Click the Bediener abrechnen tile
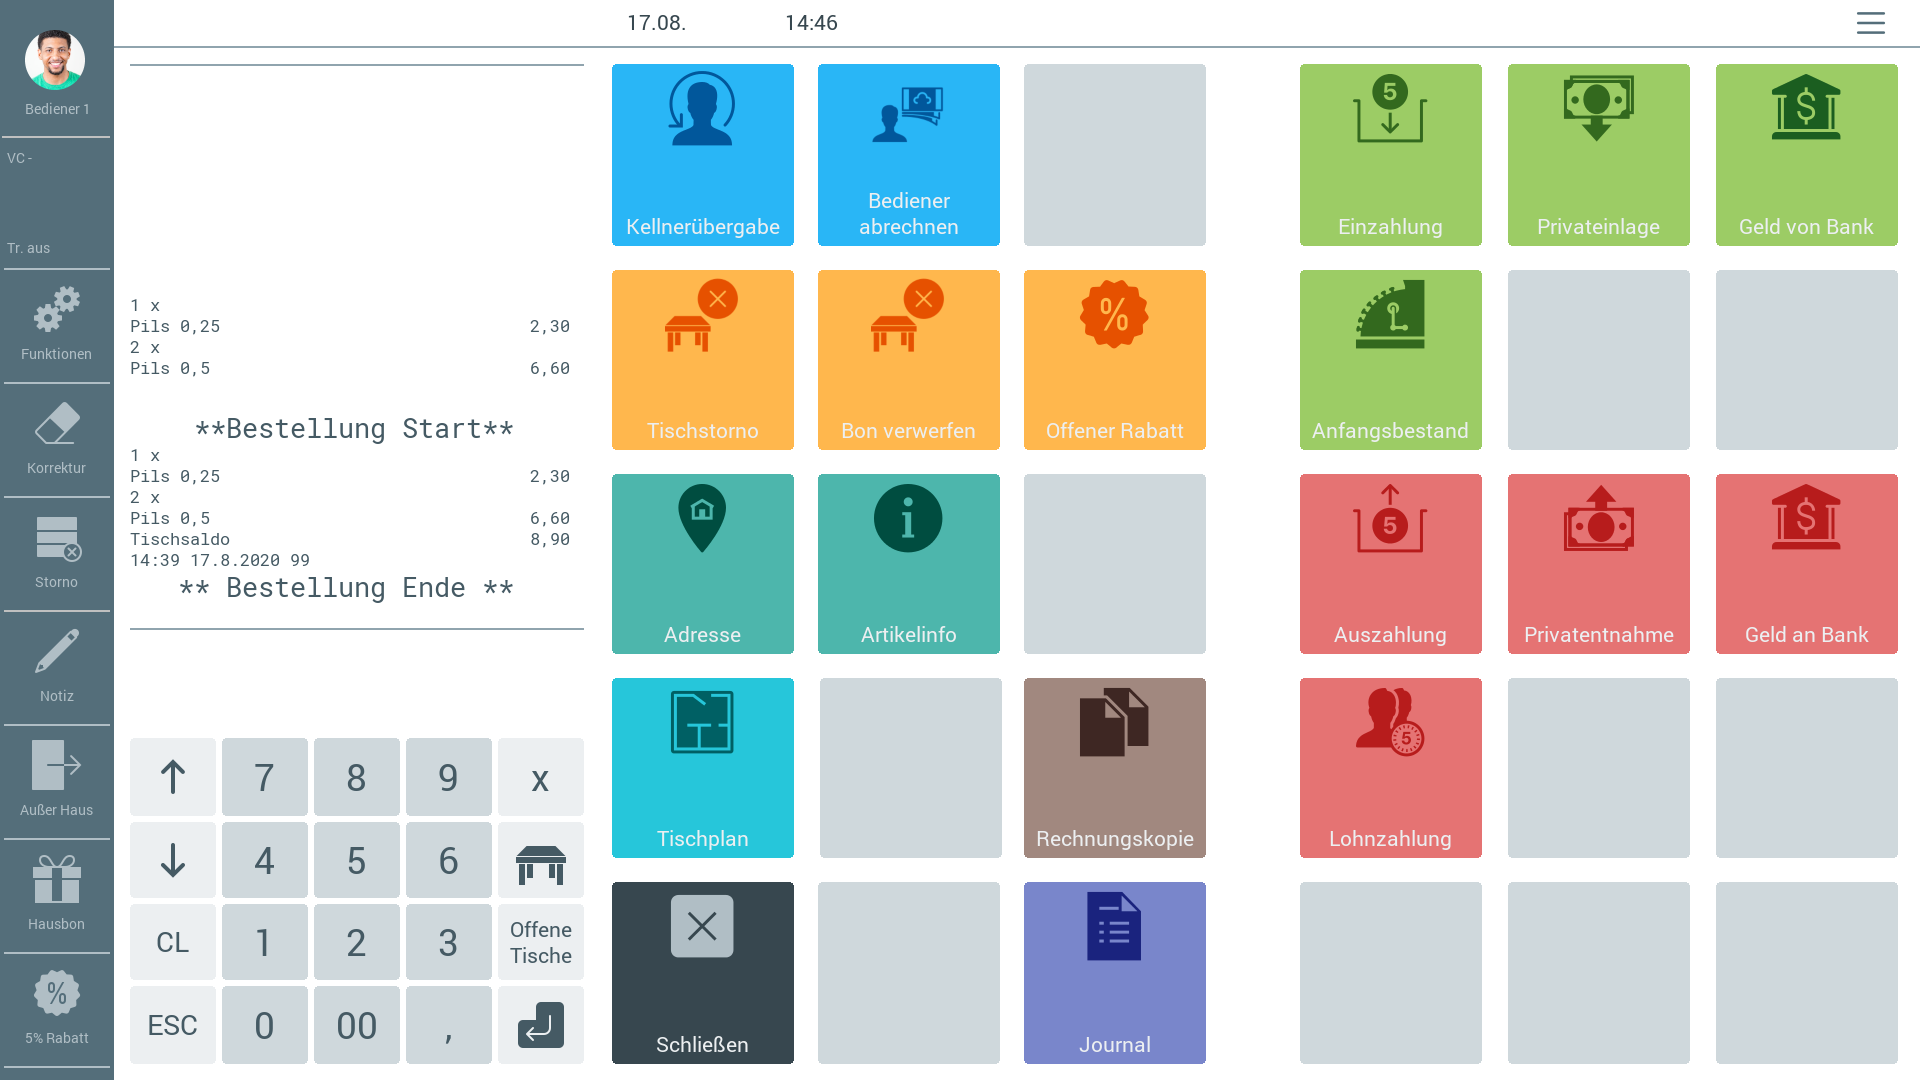 908,155
